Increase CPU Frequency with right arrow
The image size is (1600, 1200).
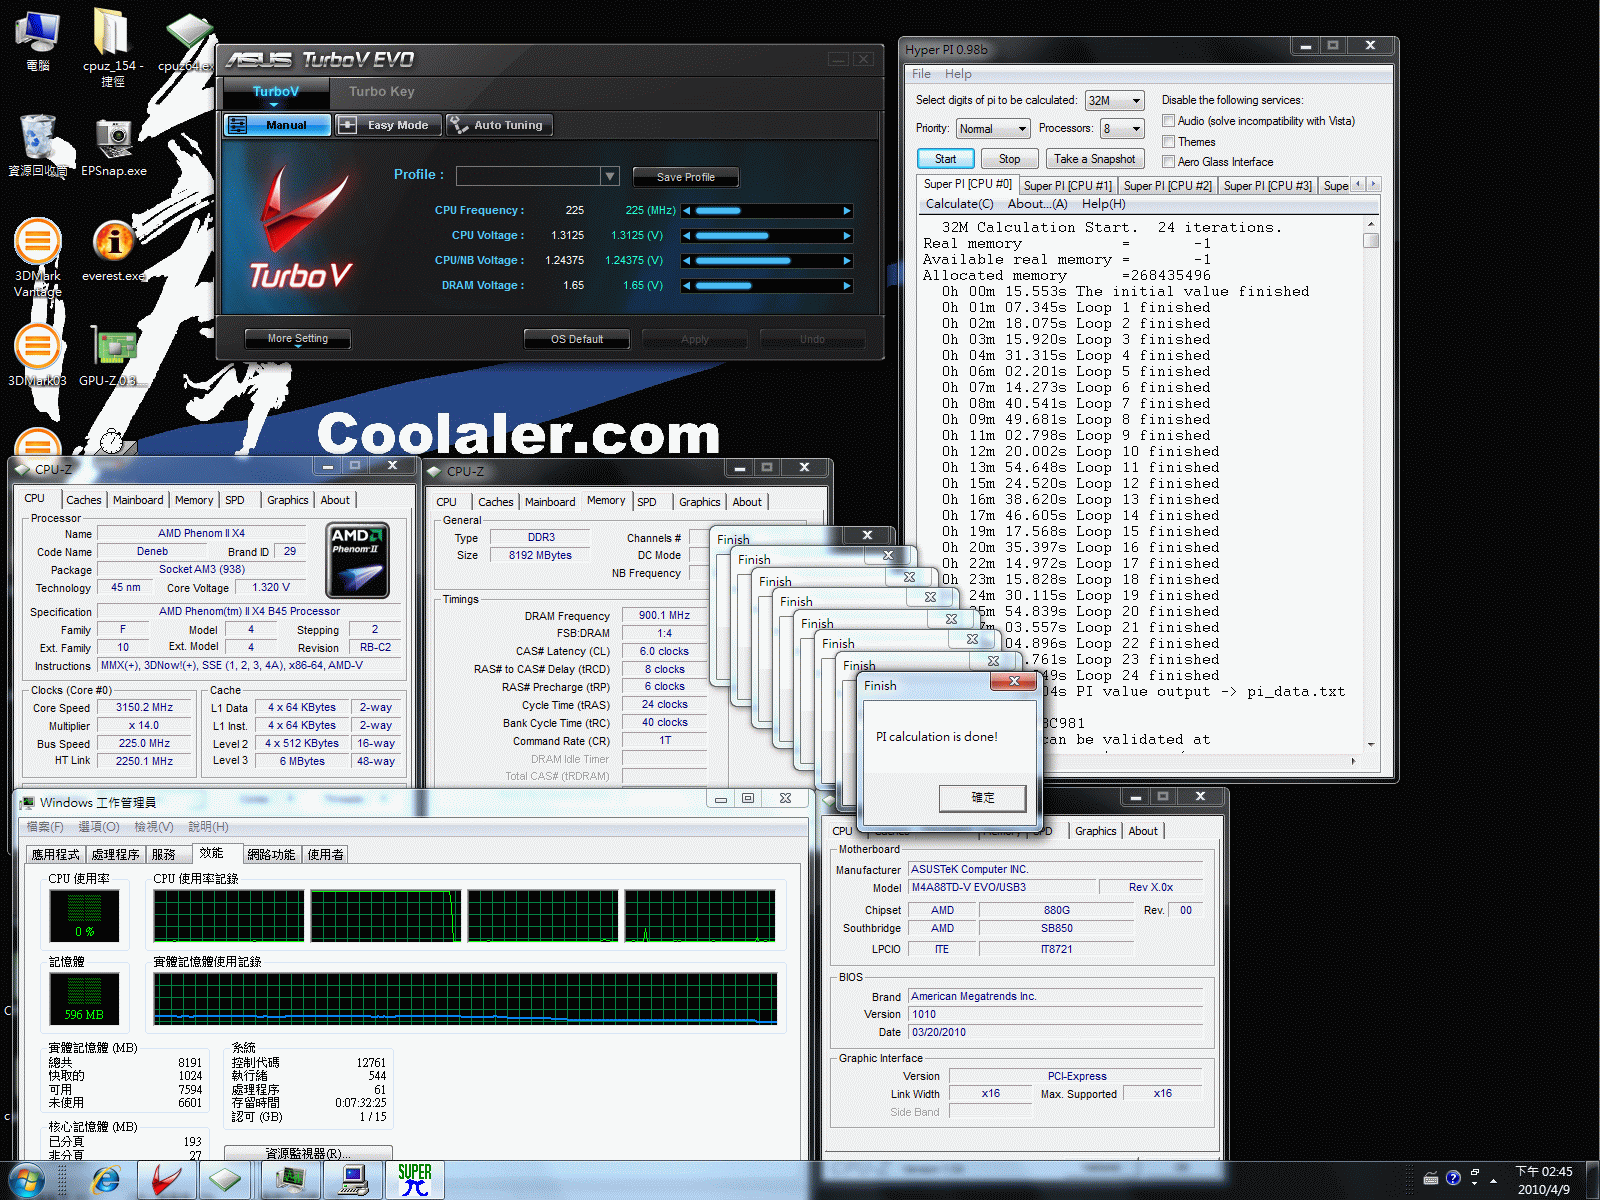[847, 211]
